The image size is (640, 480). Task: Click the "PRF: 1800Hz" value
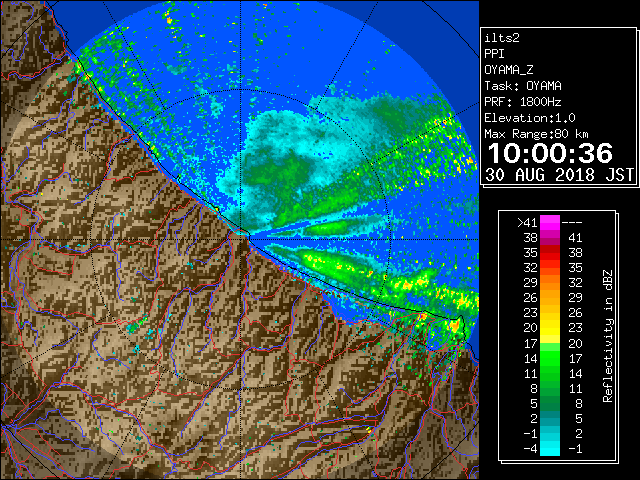click(523, 102)
